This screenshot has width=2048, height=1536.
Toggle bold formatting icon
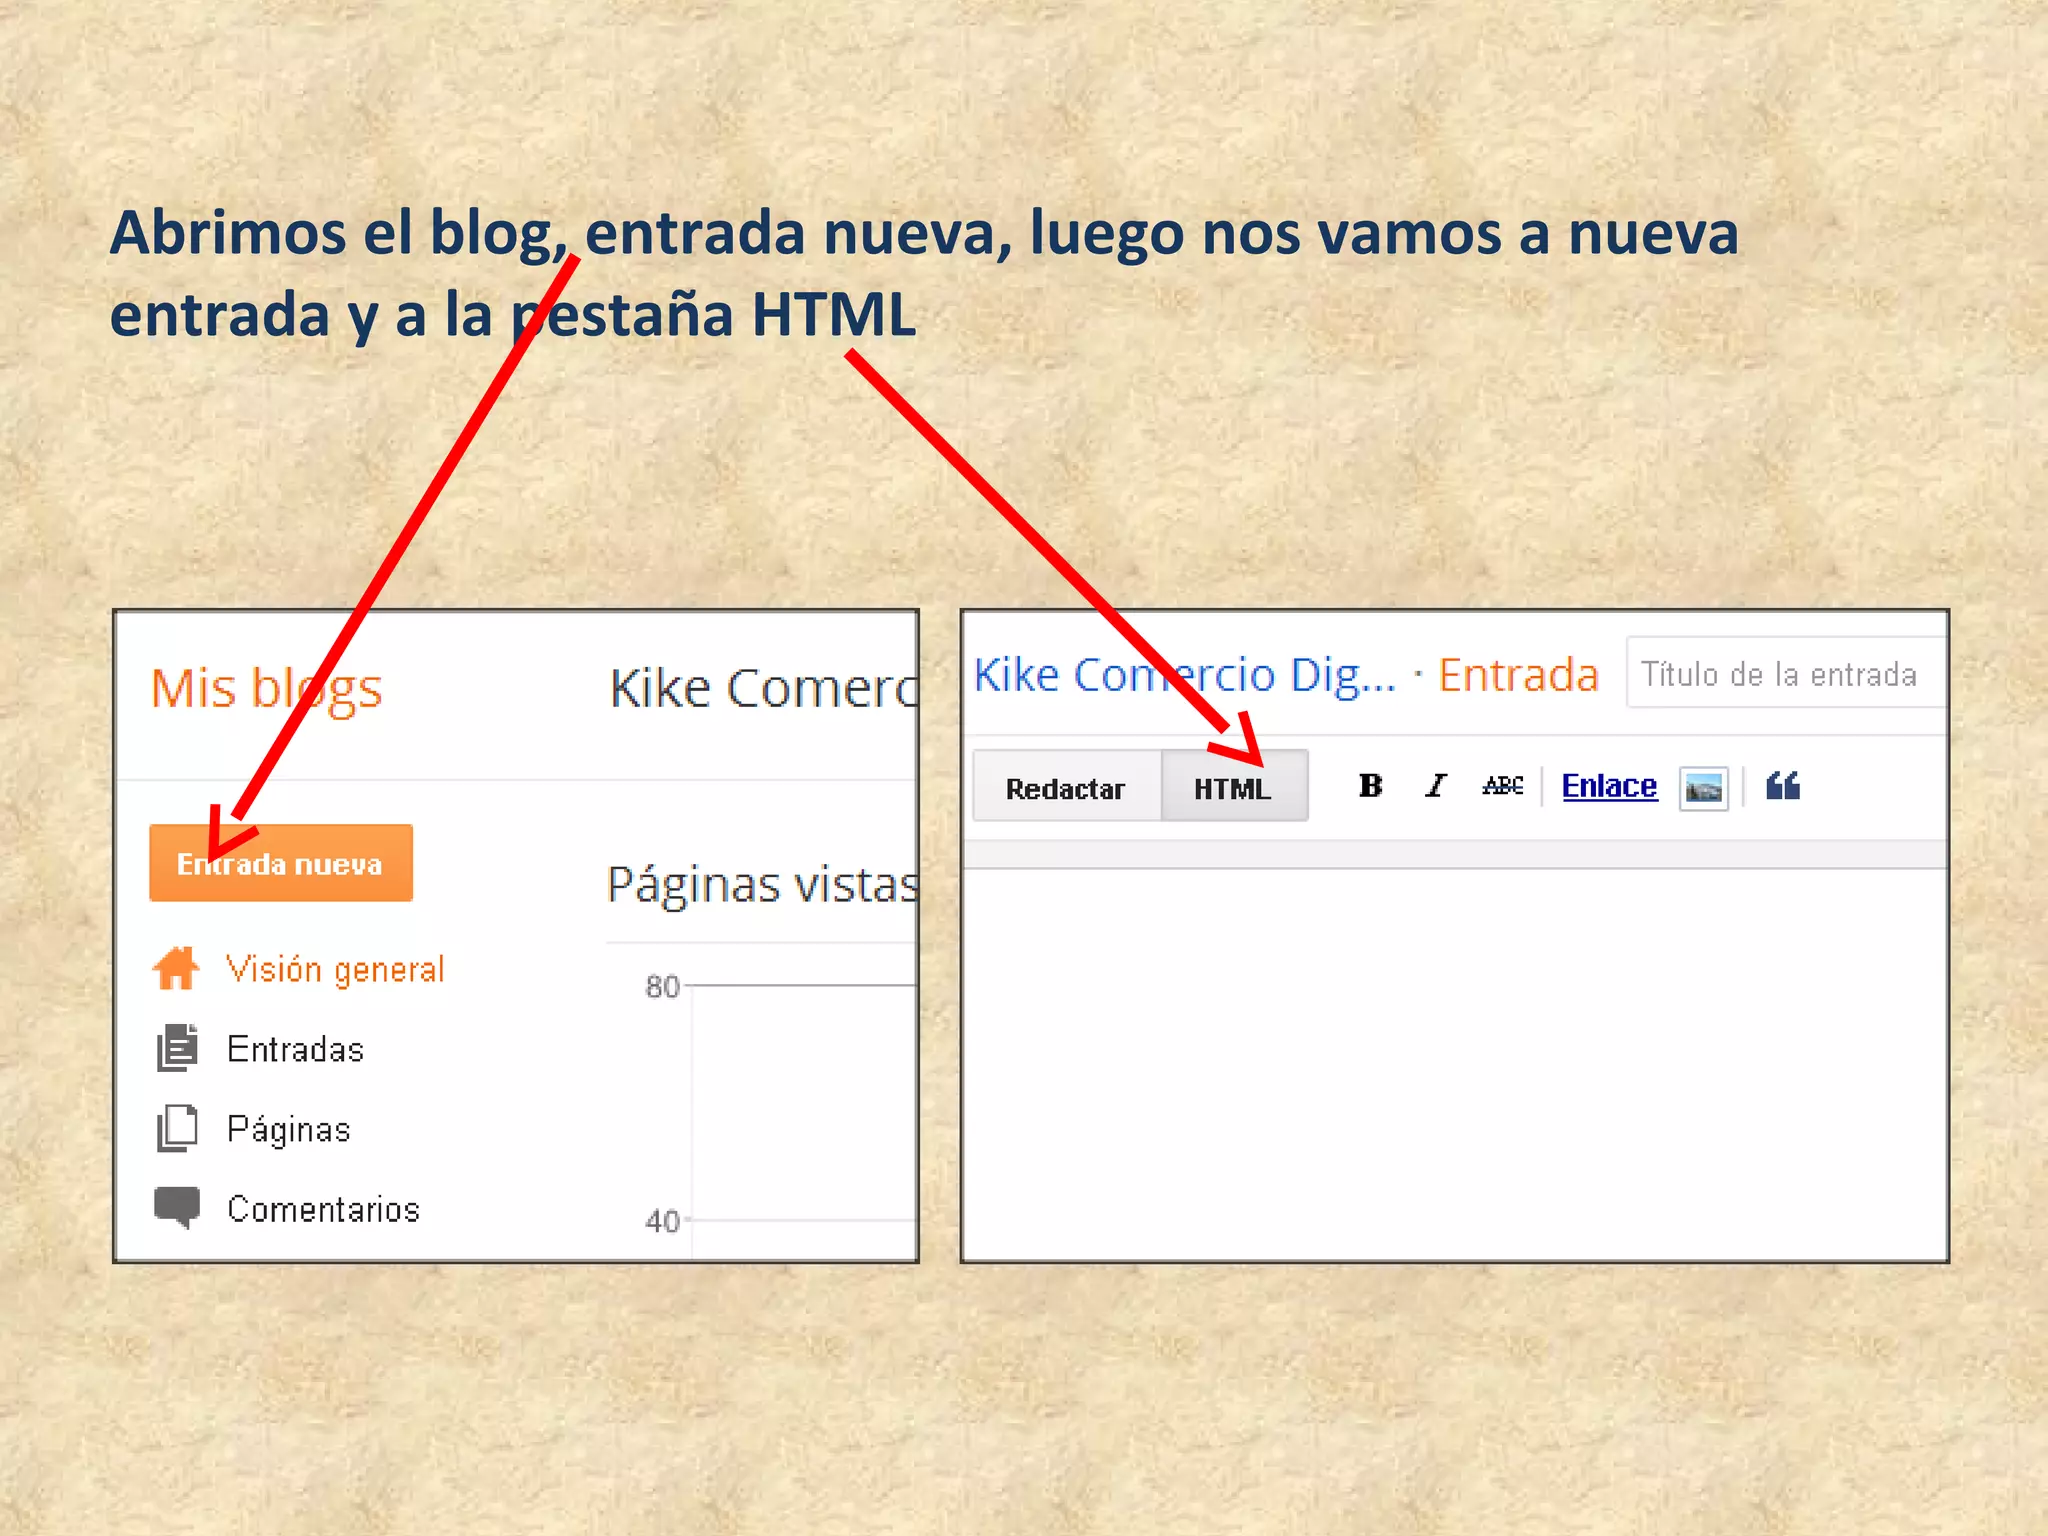pyautogui.click(x=1371, y=786)
